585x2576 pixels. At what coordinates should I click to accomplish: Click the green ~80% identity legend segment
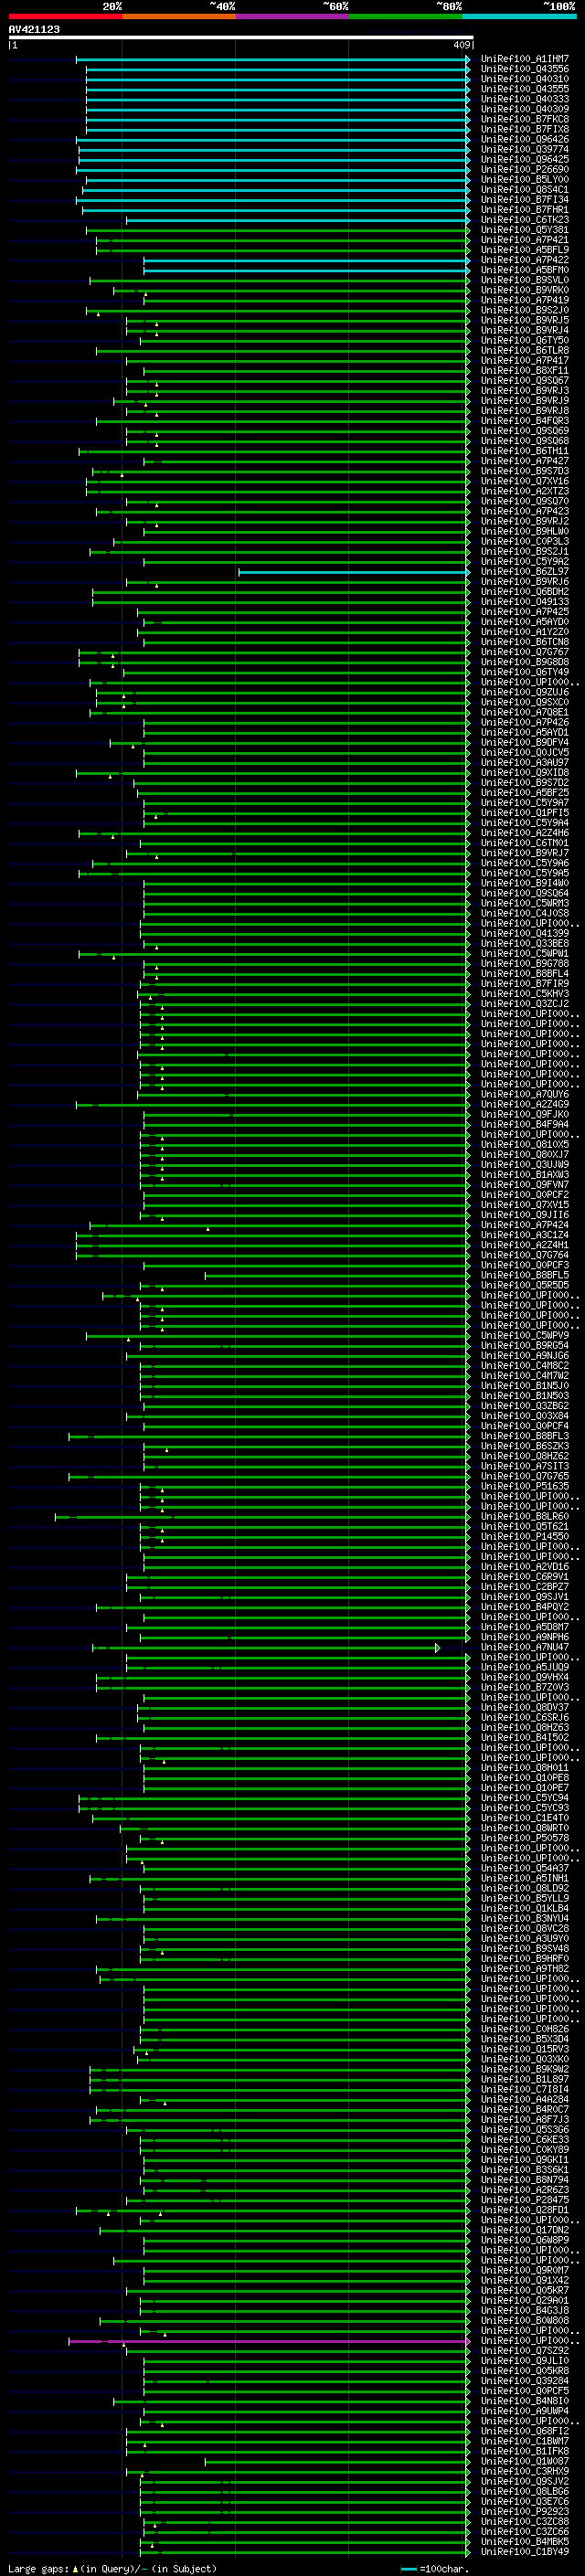pyautogui.click(x=406, y=16)
